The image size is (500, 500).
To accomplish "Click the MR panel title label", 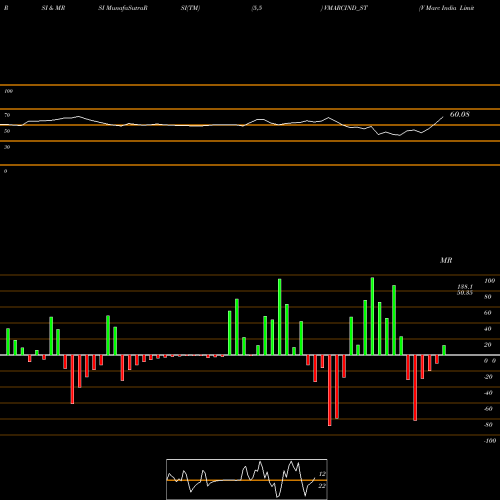I will (446, 260).
